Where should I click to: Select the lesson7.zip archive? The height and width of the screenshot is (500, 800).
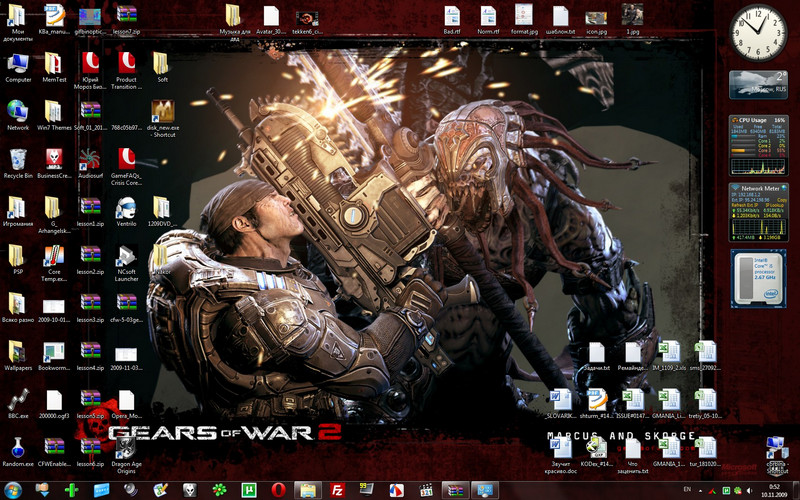[126, 20]
